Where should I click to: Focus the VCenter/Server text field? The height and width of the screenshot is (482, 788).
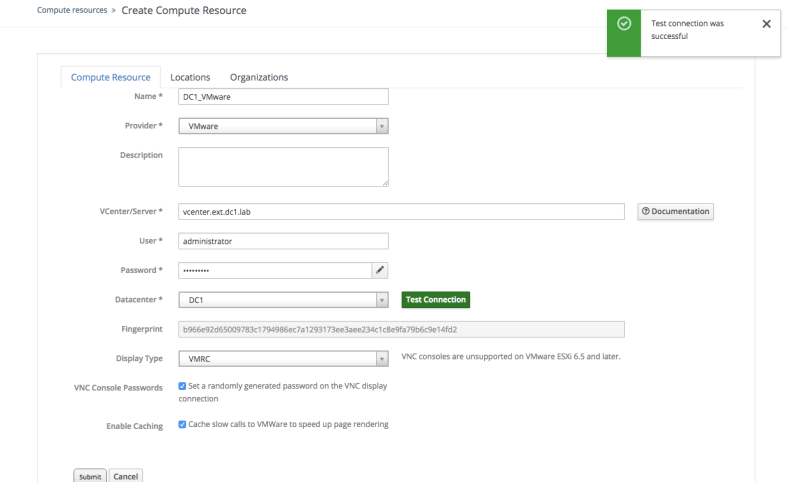point(401,212)
